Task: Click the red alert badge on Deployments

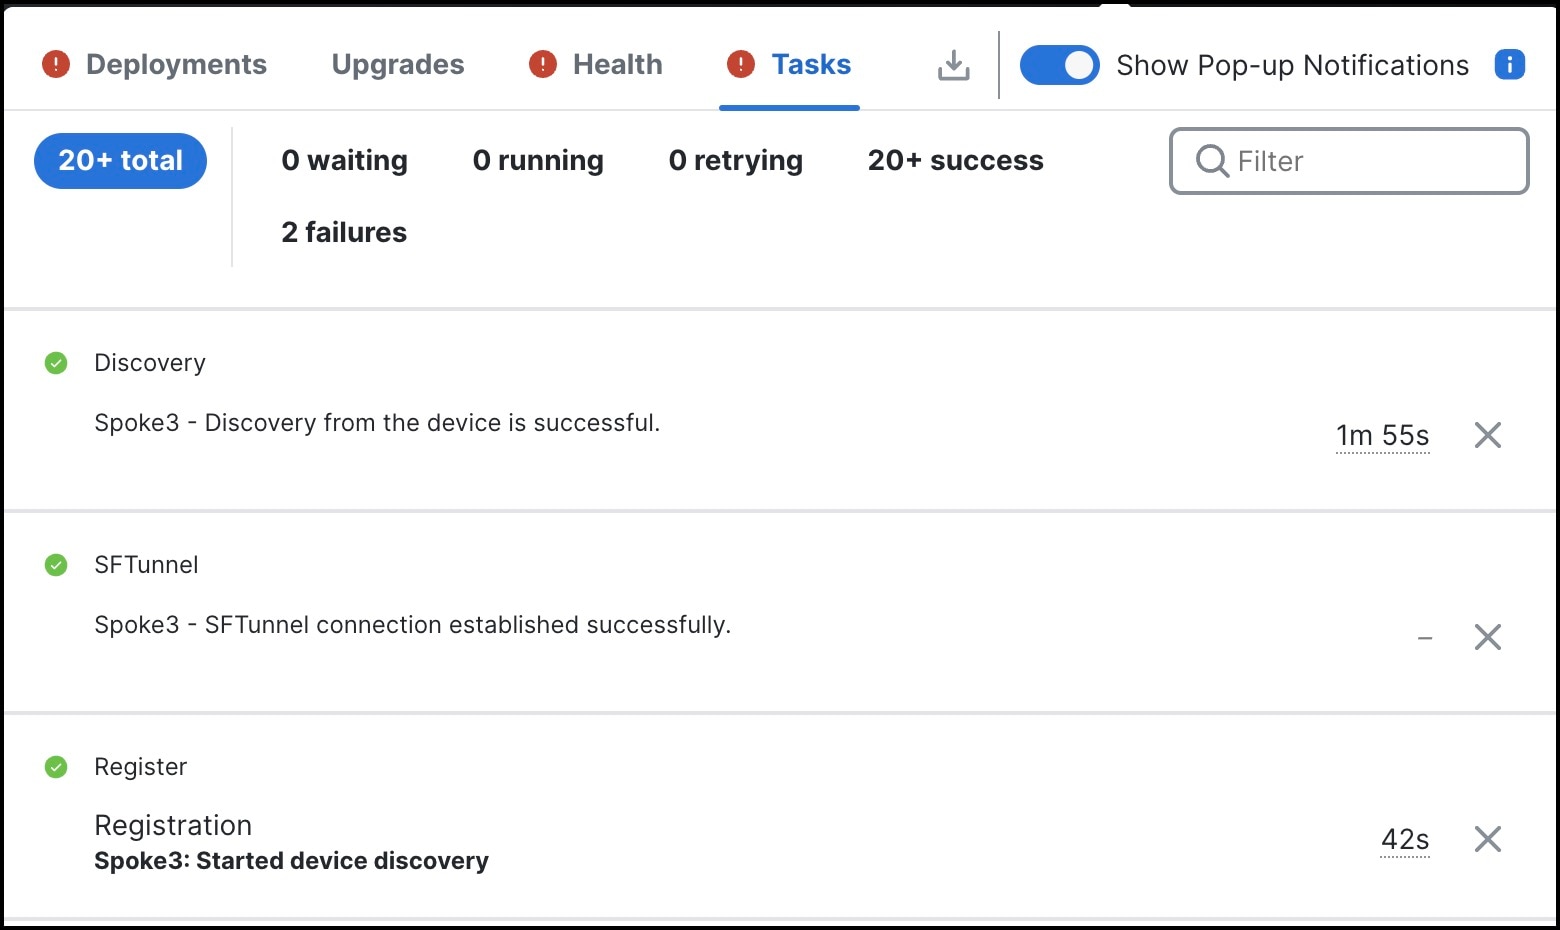Action: click(x=55, y=64)
